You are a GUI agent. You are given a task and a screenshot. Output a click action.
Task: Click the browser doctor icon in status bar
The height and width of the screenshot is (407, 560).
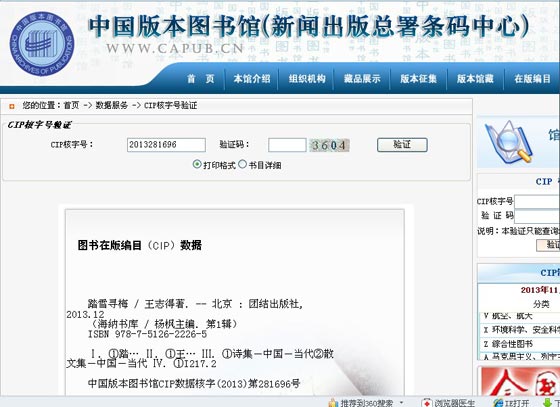coord(426,403)
